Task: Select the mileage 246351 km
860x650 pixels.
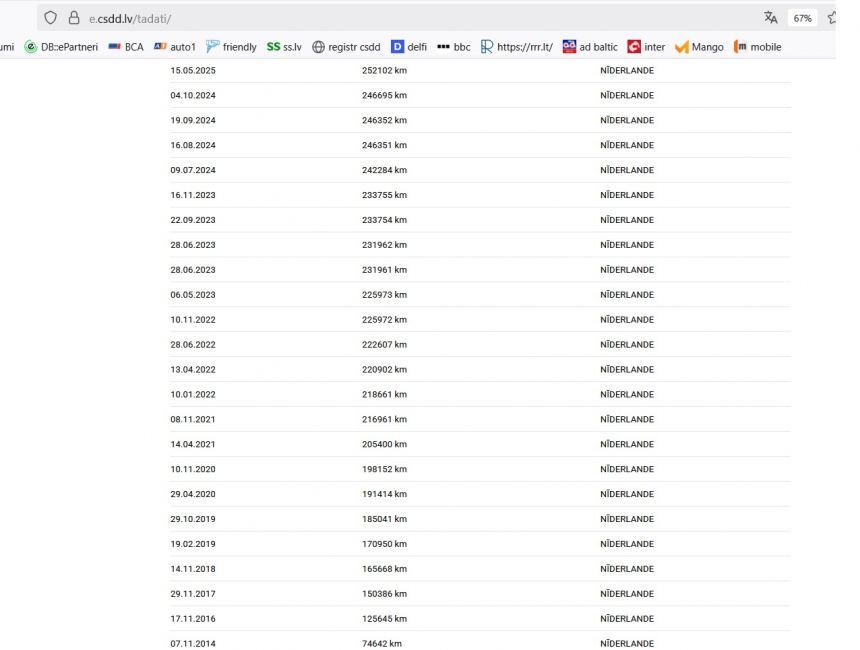Action: (x=384, y=145)
